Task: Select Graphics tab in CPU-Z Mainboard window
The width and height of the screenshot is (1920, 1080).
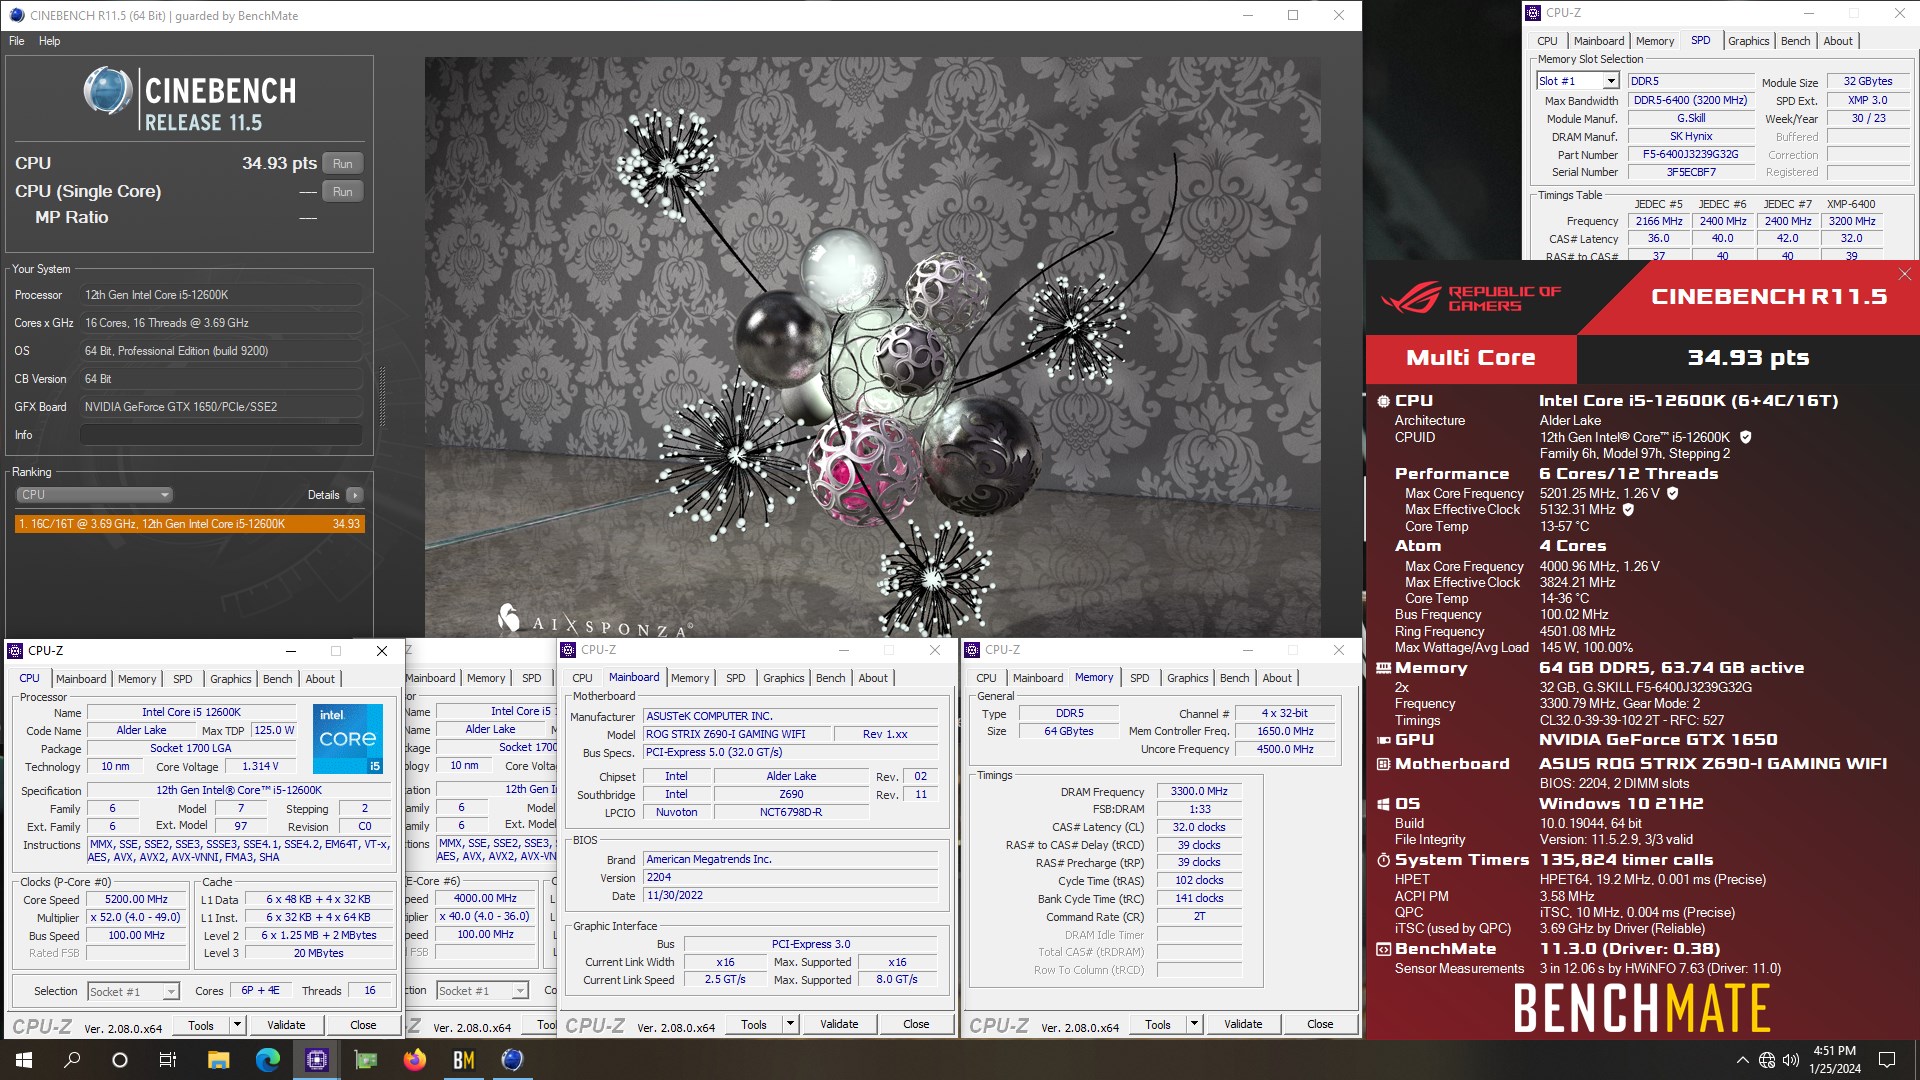Action: (783, 678)
